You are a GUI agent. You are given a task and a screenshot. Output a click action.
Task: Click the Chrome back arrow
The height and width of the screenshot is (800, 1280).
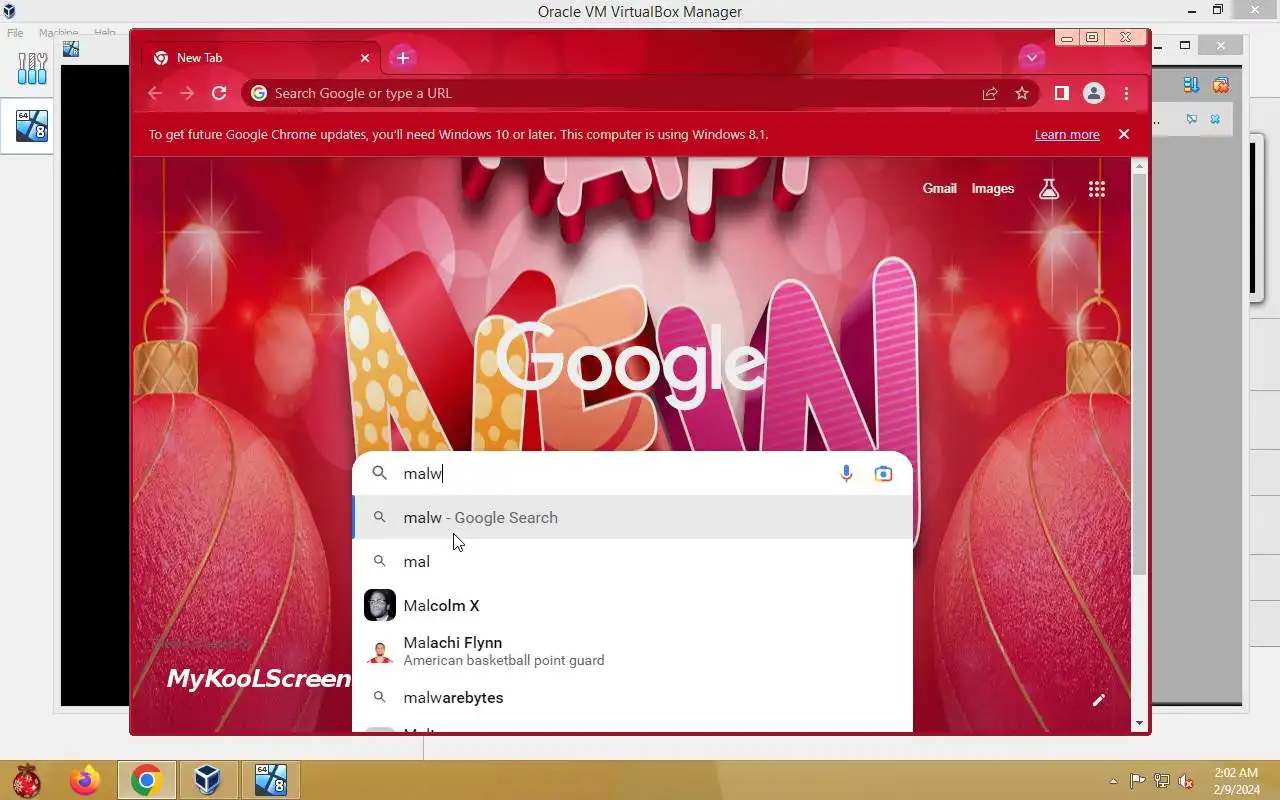tap(154, 93)
